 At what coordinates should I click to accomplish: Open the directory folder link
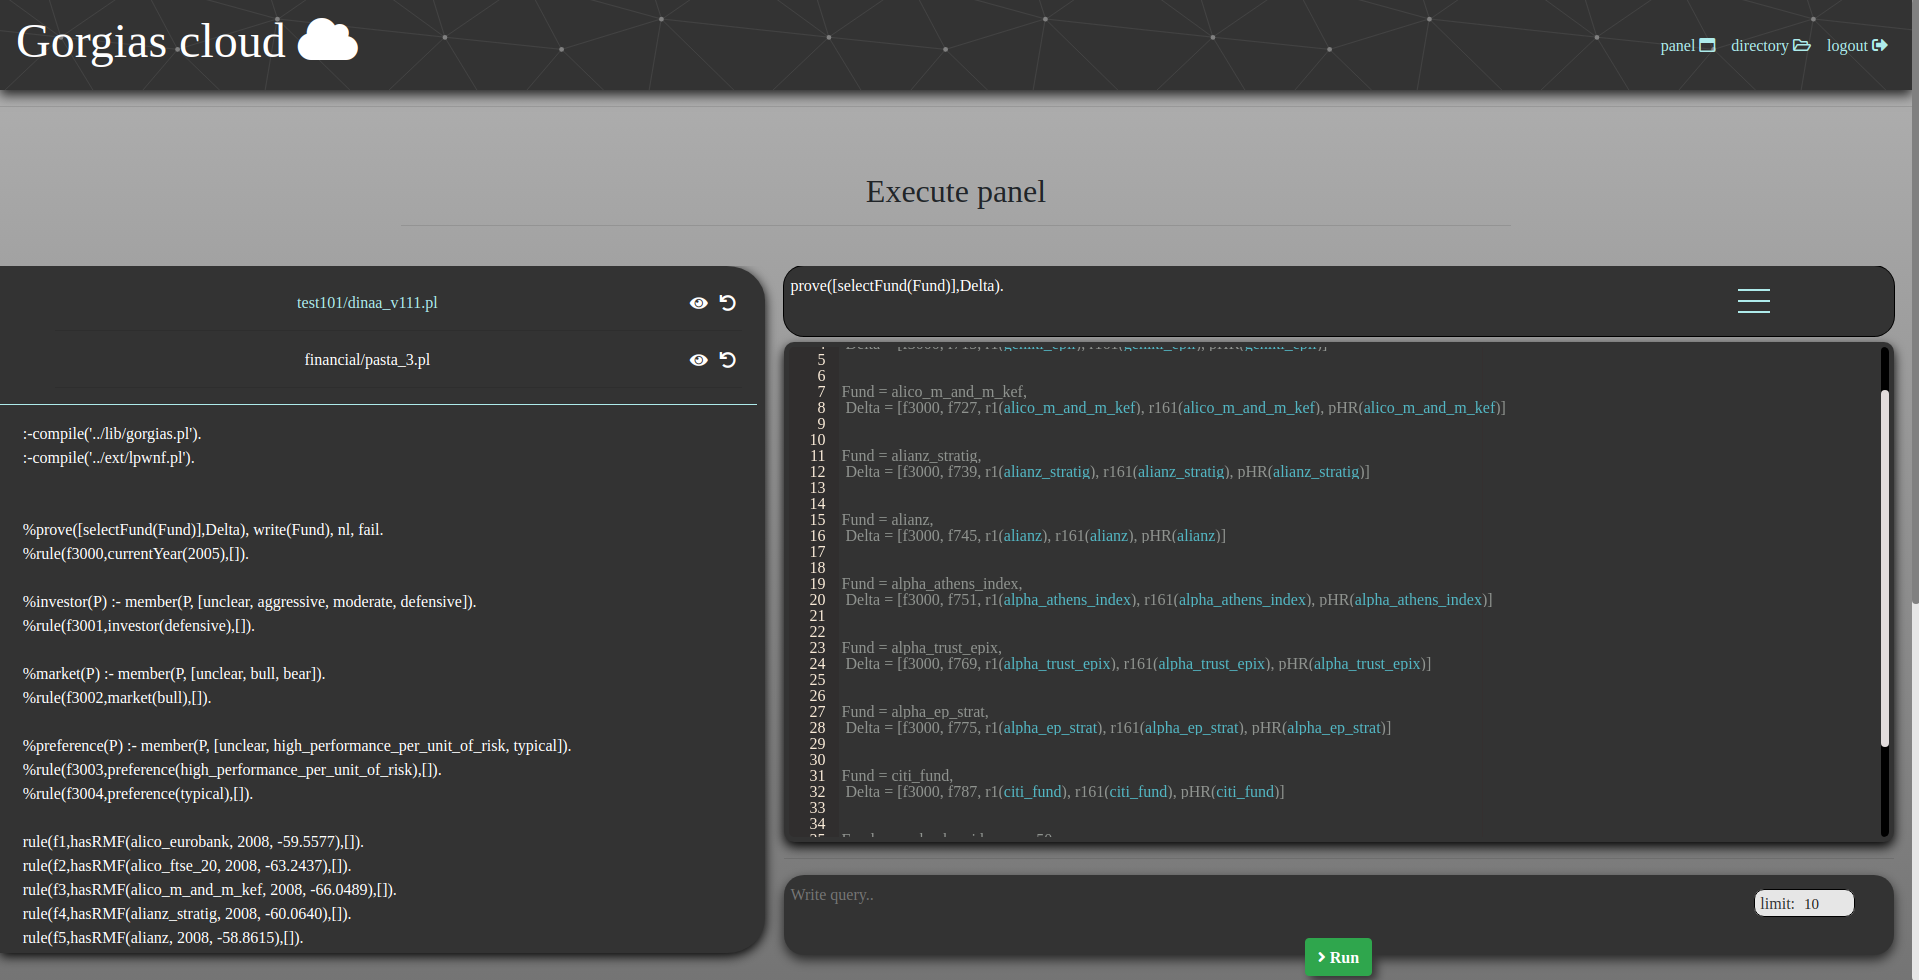pyautogui.click(x=1769, y=46)
